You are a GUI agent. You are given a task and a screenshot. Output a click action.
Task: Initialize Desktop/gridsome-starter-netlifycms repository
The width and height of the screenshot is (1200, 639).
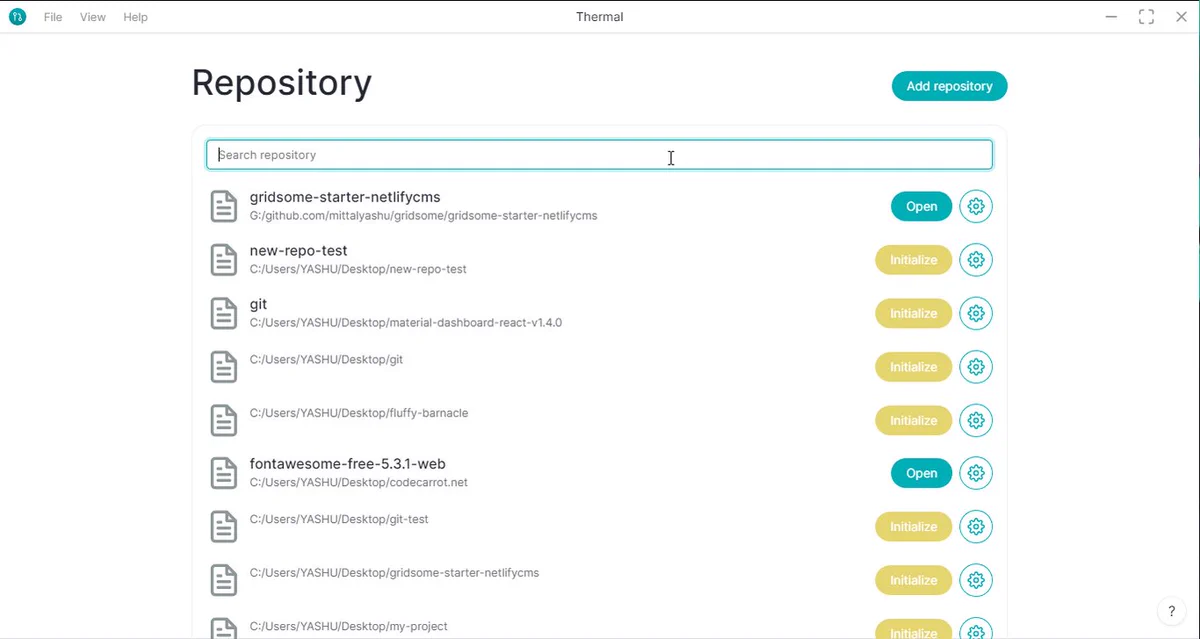[913, 580]
